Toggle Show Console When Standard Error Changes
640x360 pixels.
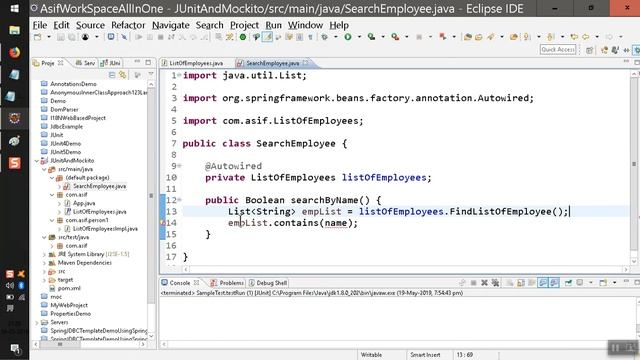(x=554, y=282)
